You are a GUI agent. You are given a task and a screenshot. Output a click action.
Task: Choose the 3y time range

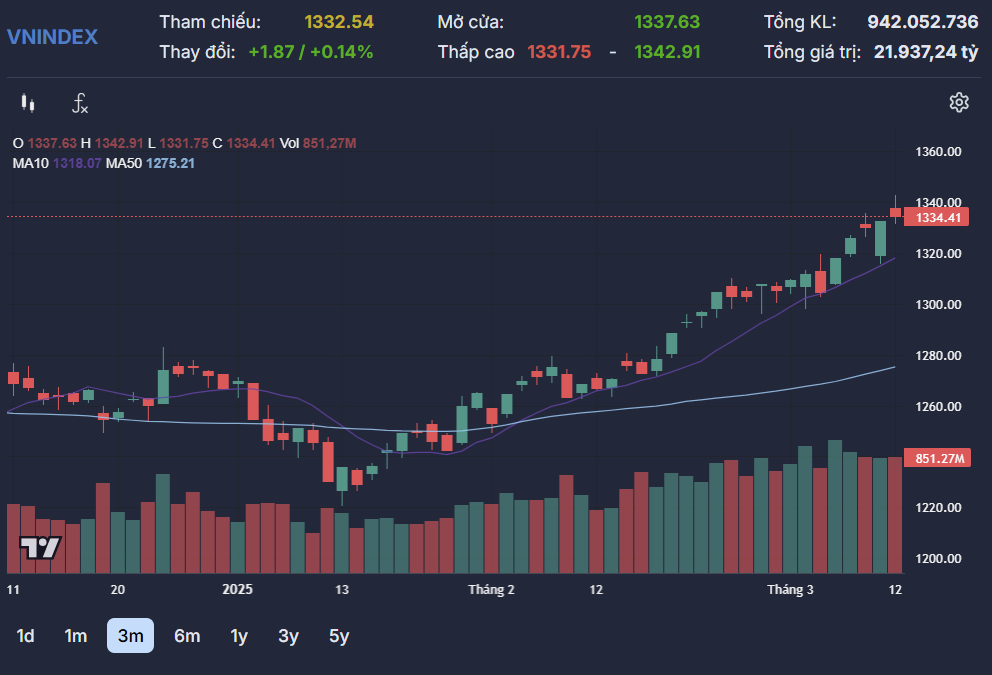click(289, 636)
